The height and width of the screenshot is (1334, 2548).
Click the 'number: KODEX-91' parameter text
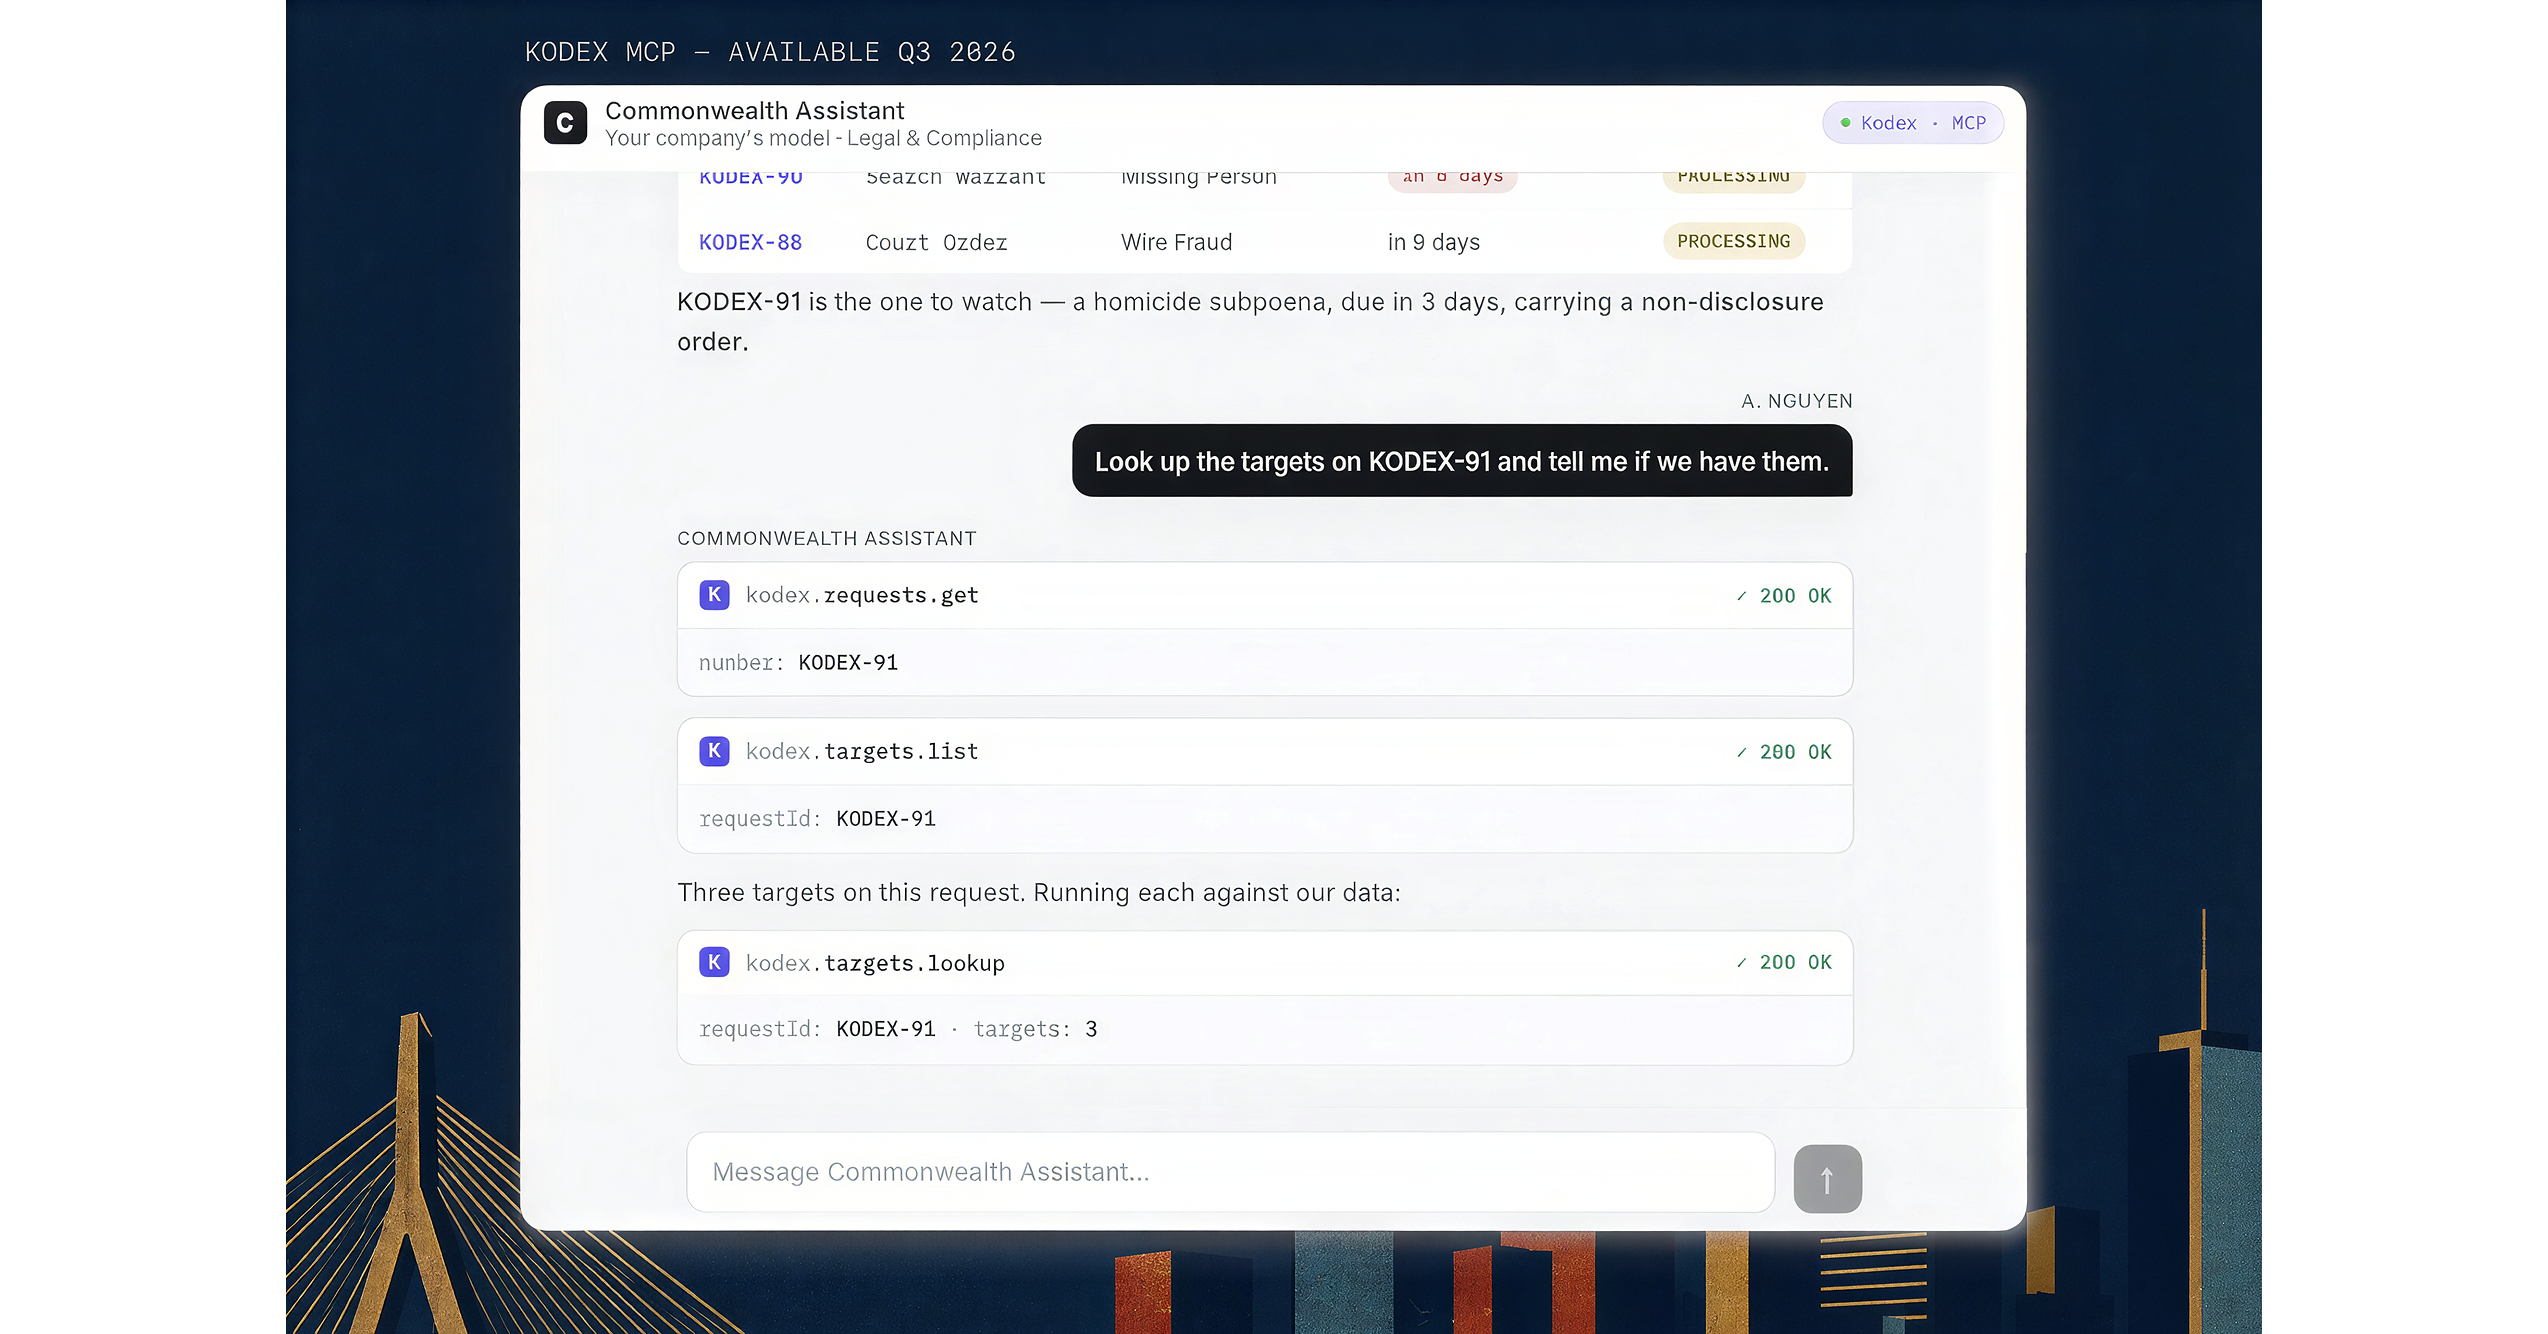pyautogui.click(x=798, y=663)
